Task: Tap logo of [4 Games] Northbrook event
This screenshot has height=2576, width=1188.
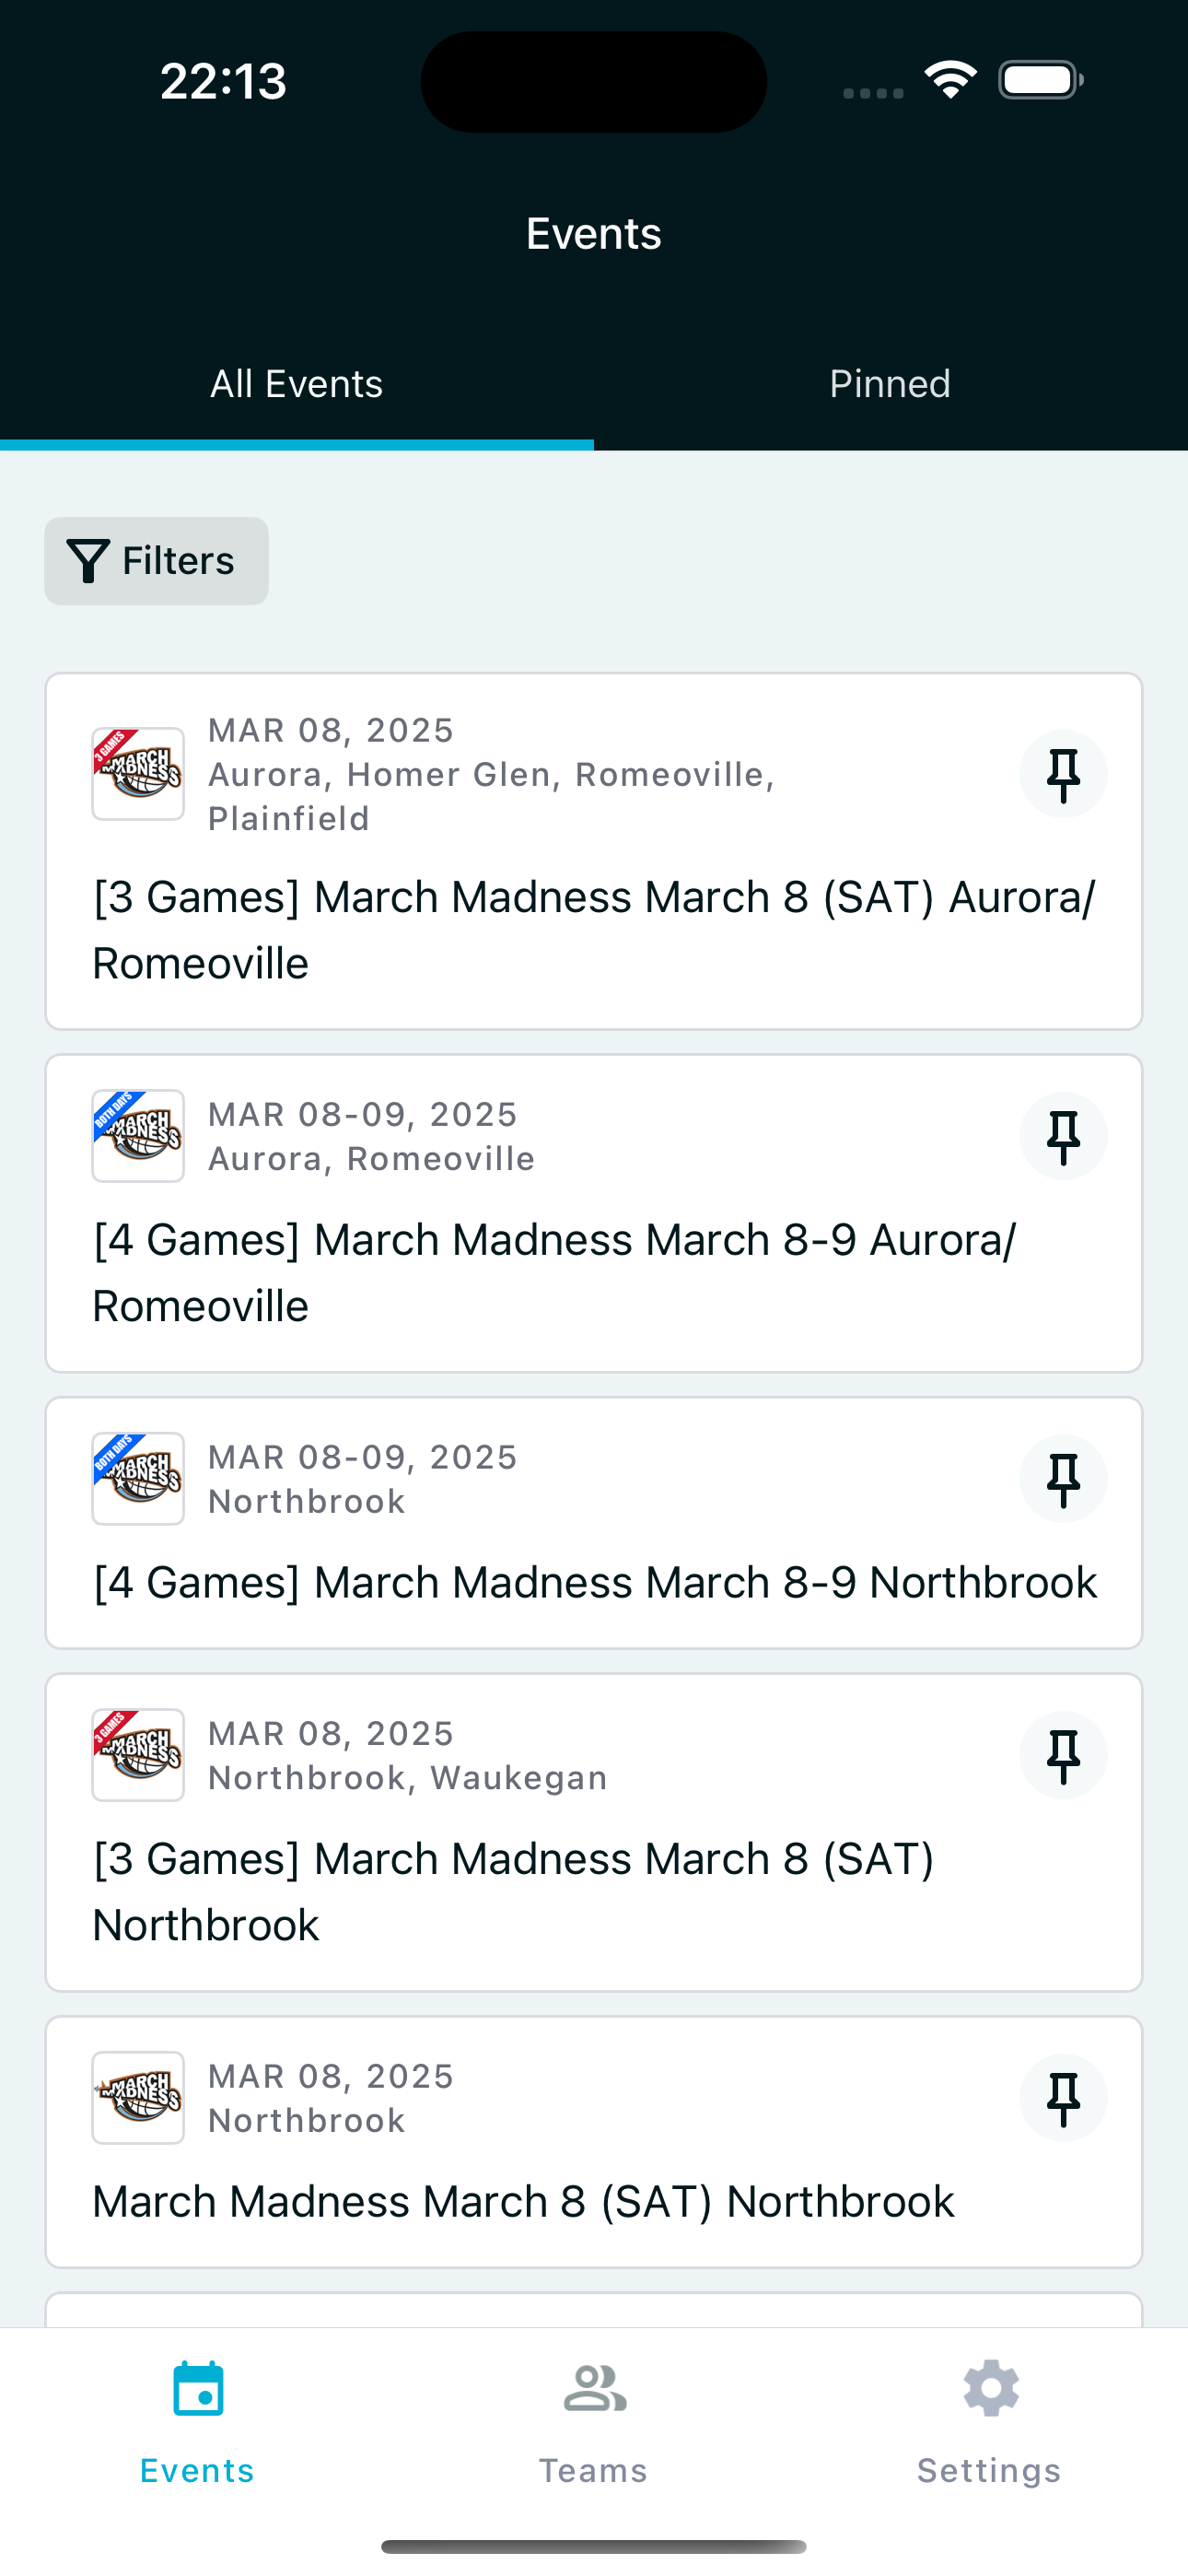Action: click(x=138, y=1479)
